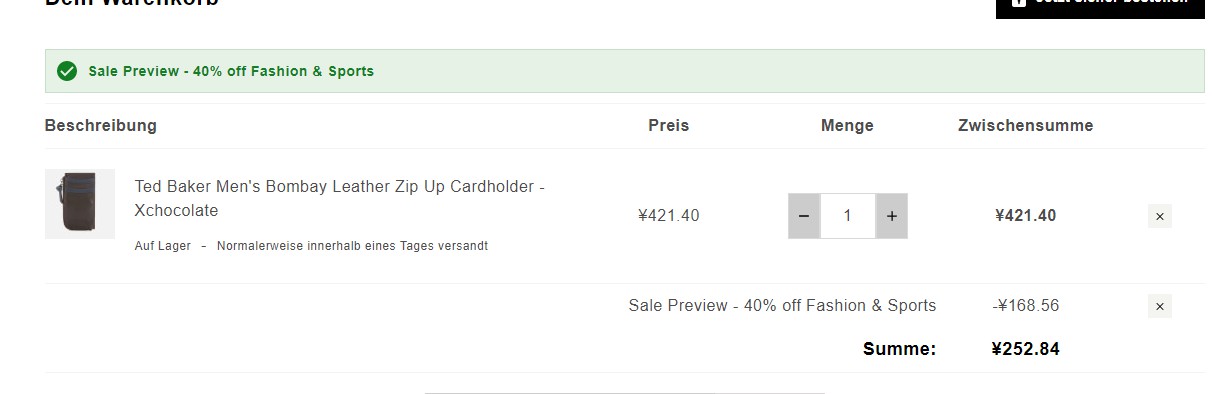Image resolution: width=1212 pixels, height=394 pixels.
Task: Click the Menge column header
Action: (x=847, y=125)
